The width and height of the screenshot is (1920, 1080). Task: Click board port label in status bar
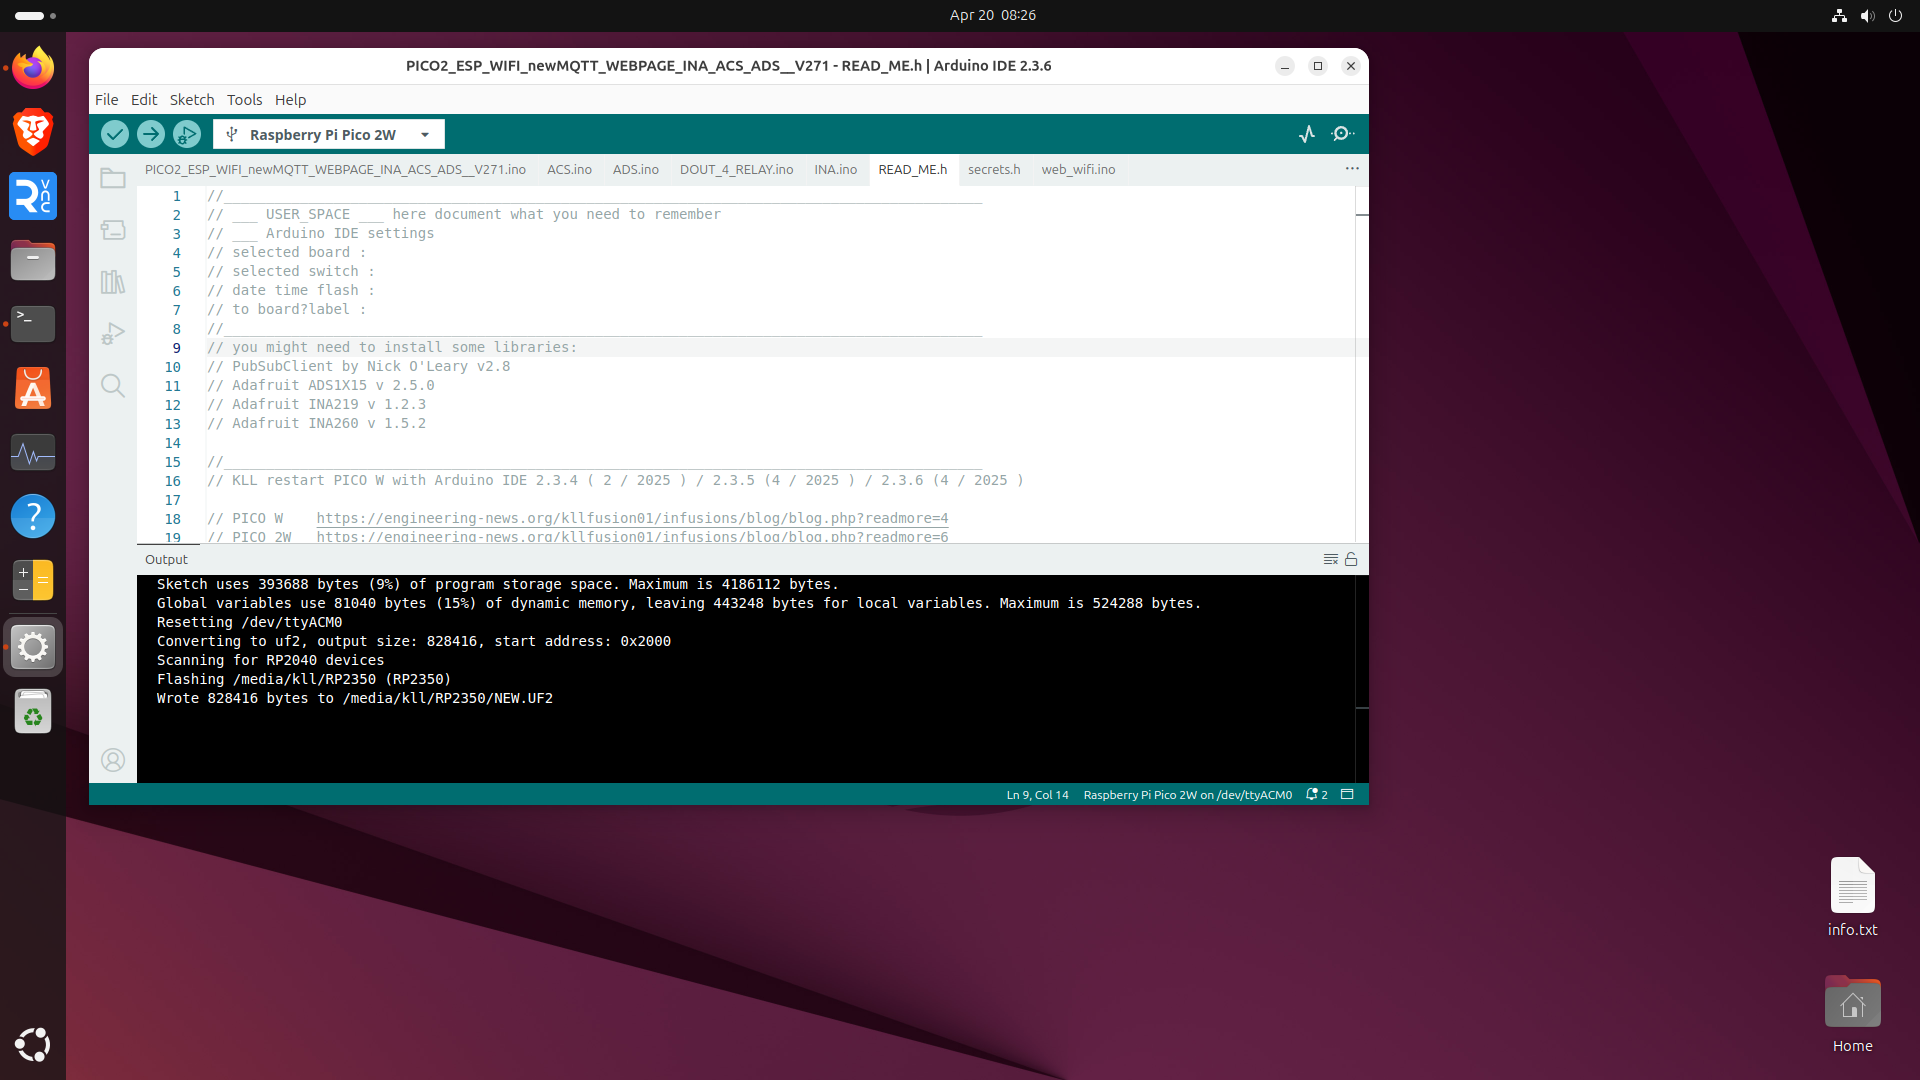(1188, 795)
